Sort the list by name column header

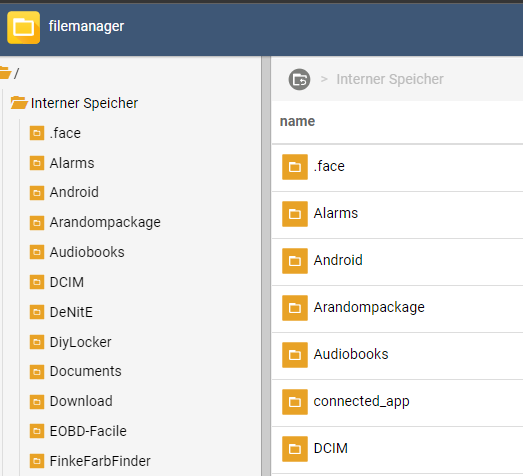click(x=297, y=121)
